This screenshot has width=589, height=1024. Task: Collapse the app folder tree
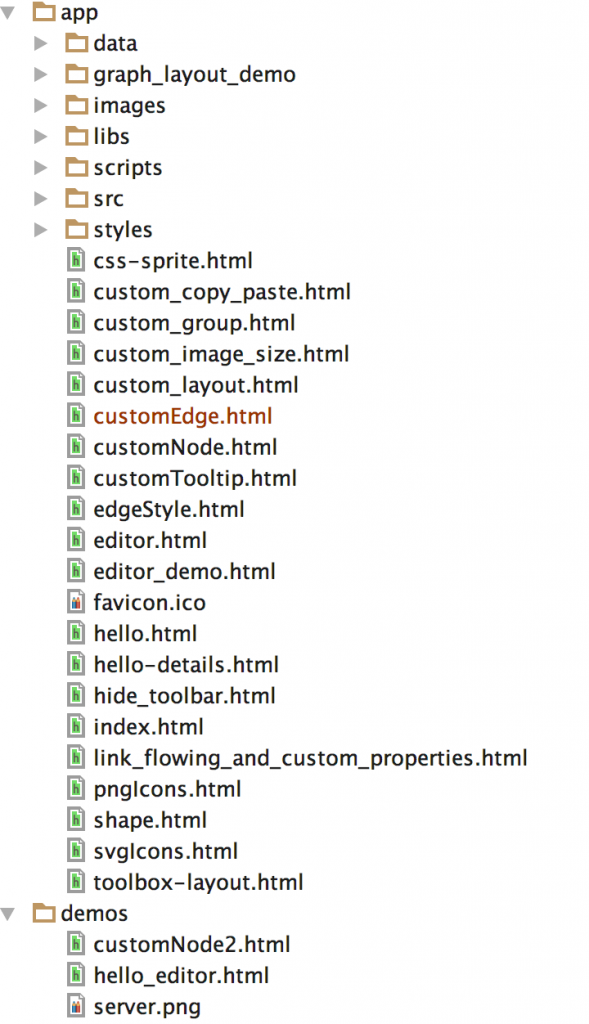(x=8, y=12)
